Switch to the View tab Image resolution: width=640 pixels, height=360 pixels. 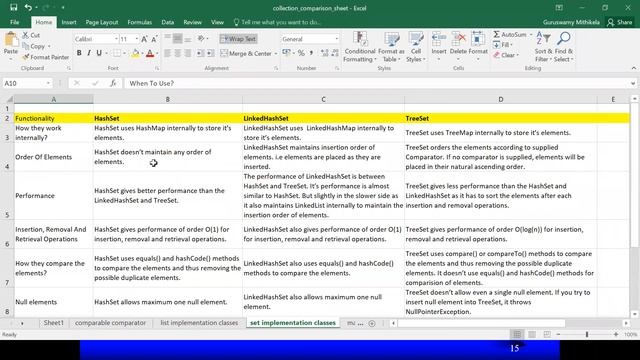pos(217,22)
